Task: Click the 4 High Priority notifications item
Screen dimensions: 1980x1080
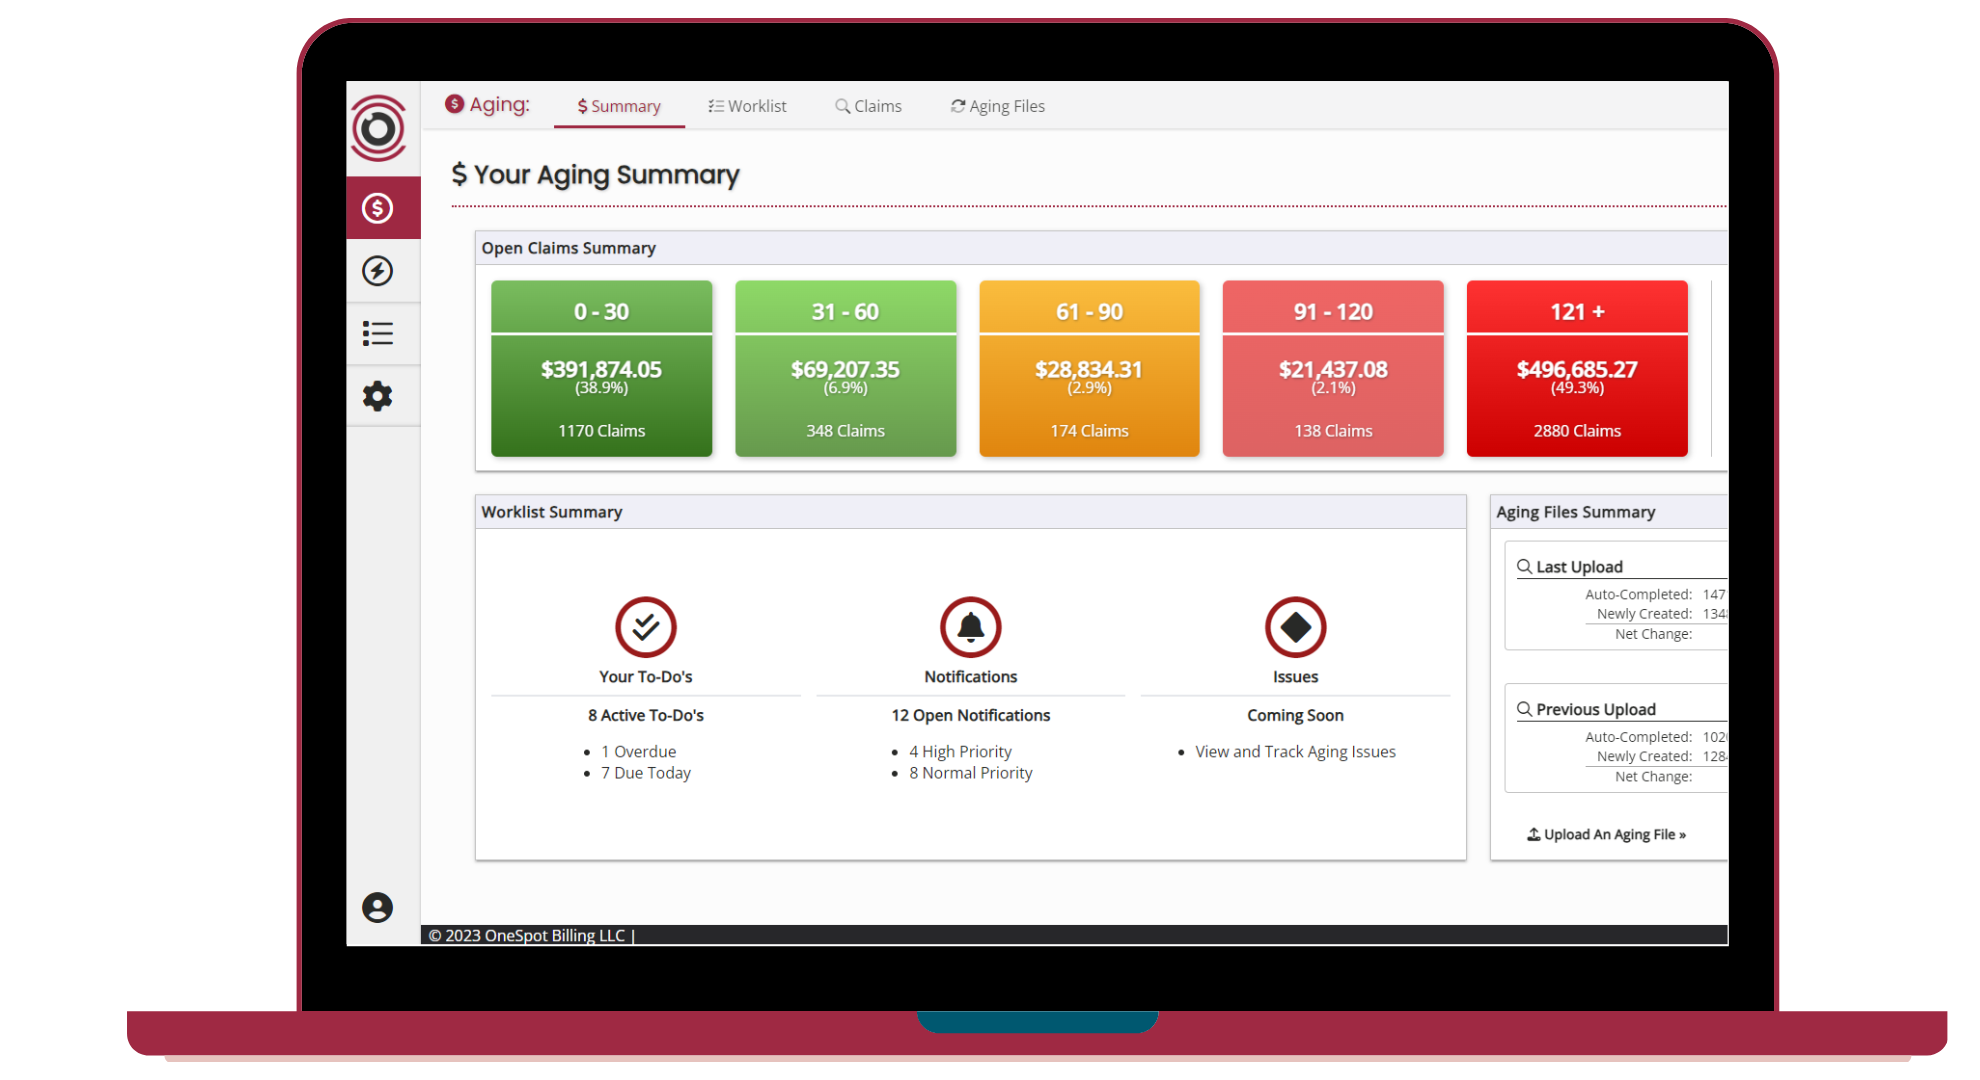Action: [x=960, y=751]
